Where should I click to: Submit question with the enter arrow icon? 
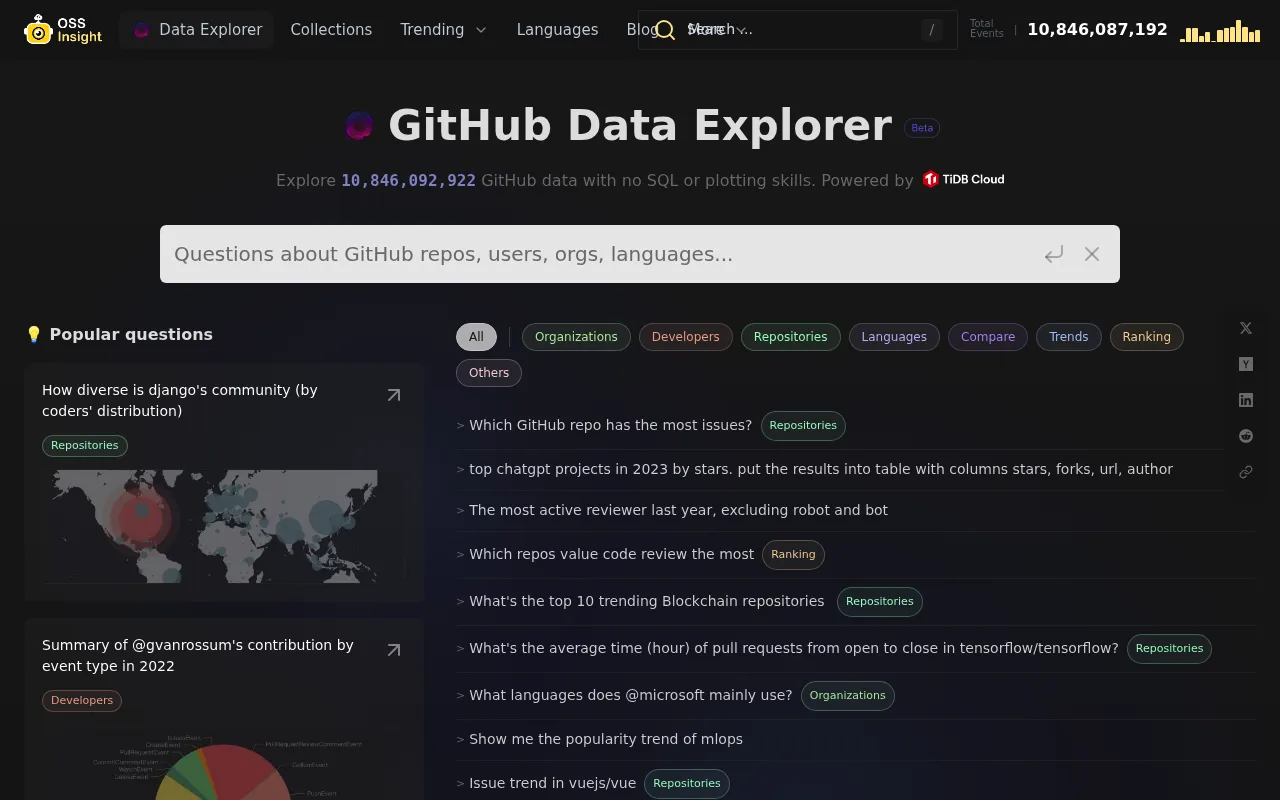point(1054,254)
